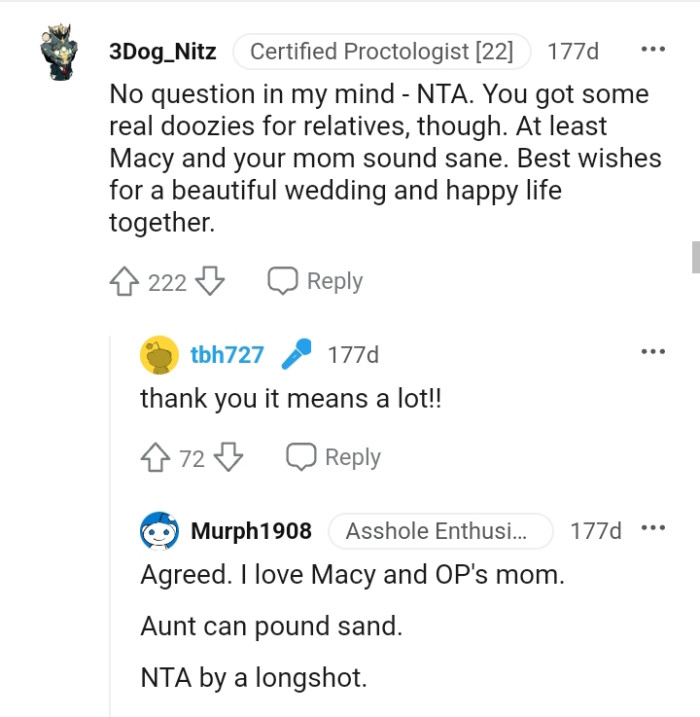Click the 177d timestamp on 3Dog_Nitz's comment
The height and width of the screenshot is (717, 700).
click(x=573, y=52)
